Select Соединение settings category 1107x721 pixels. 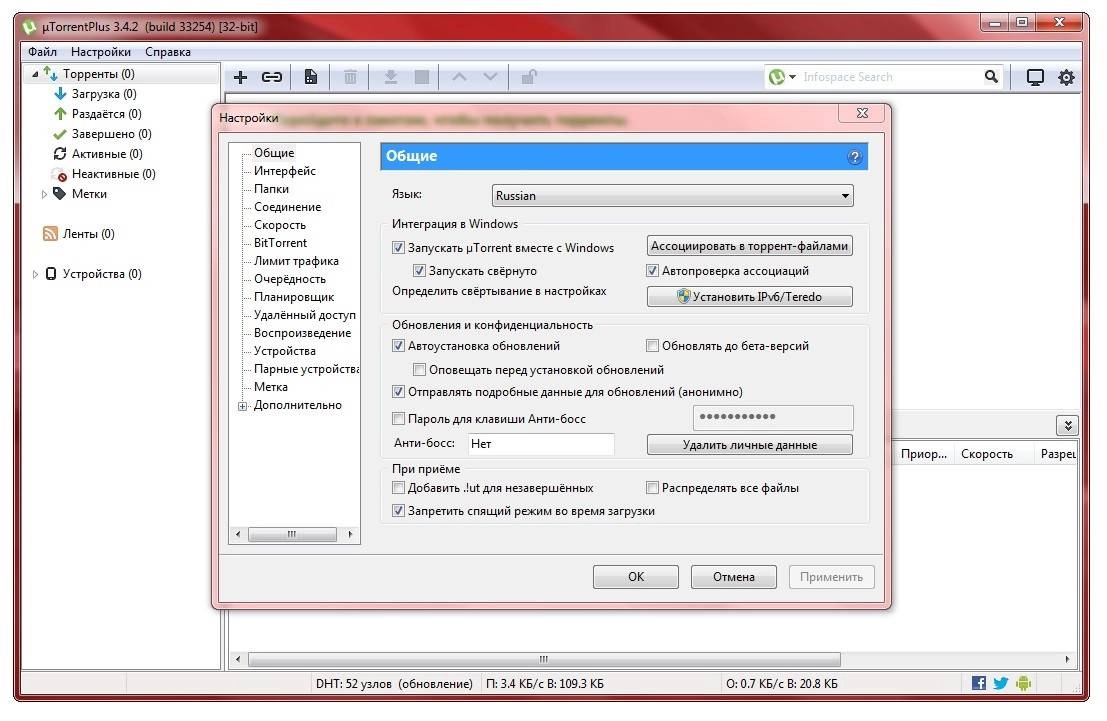tap(287, 207)
